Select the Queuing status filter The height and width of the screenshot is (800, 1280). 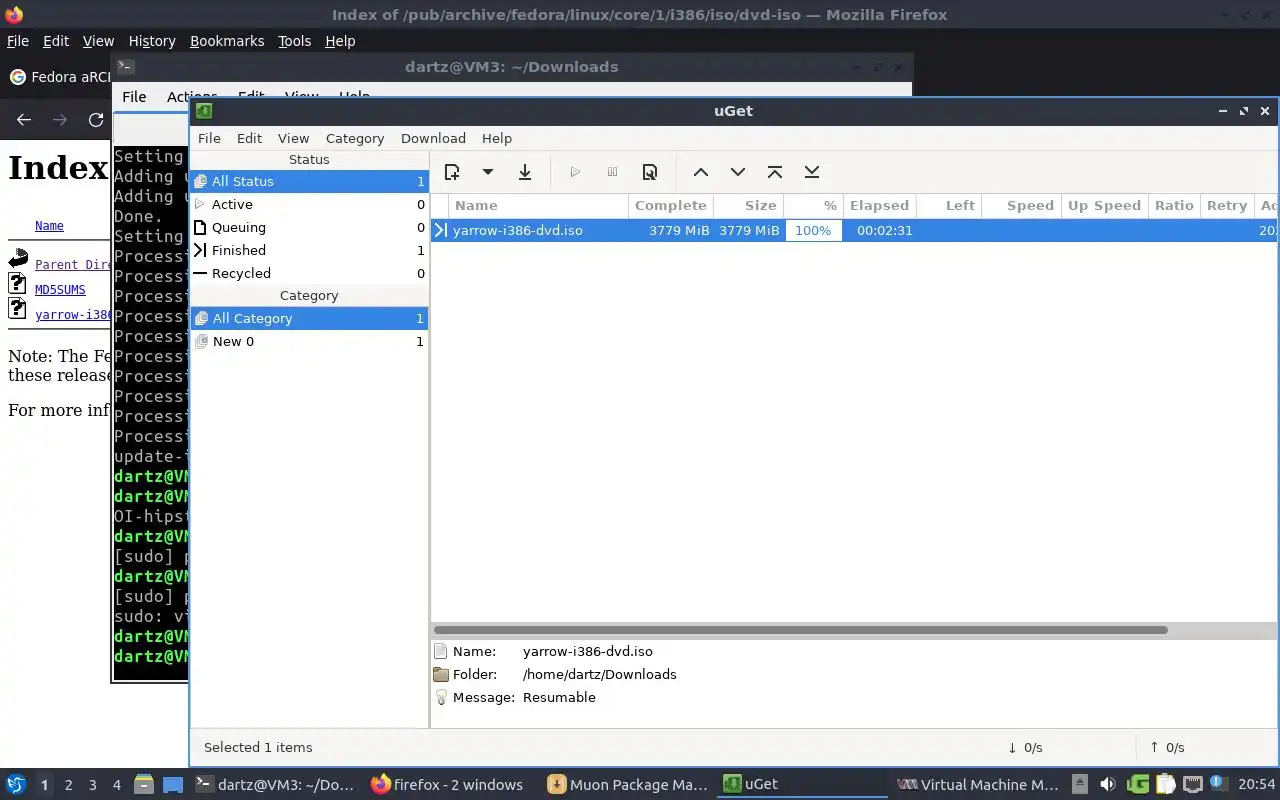309,227
